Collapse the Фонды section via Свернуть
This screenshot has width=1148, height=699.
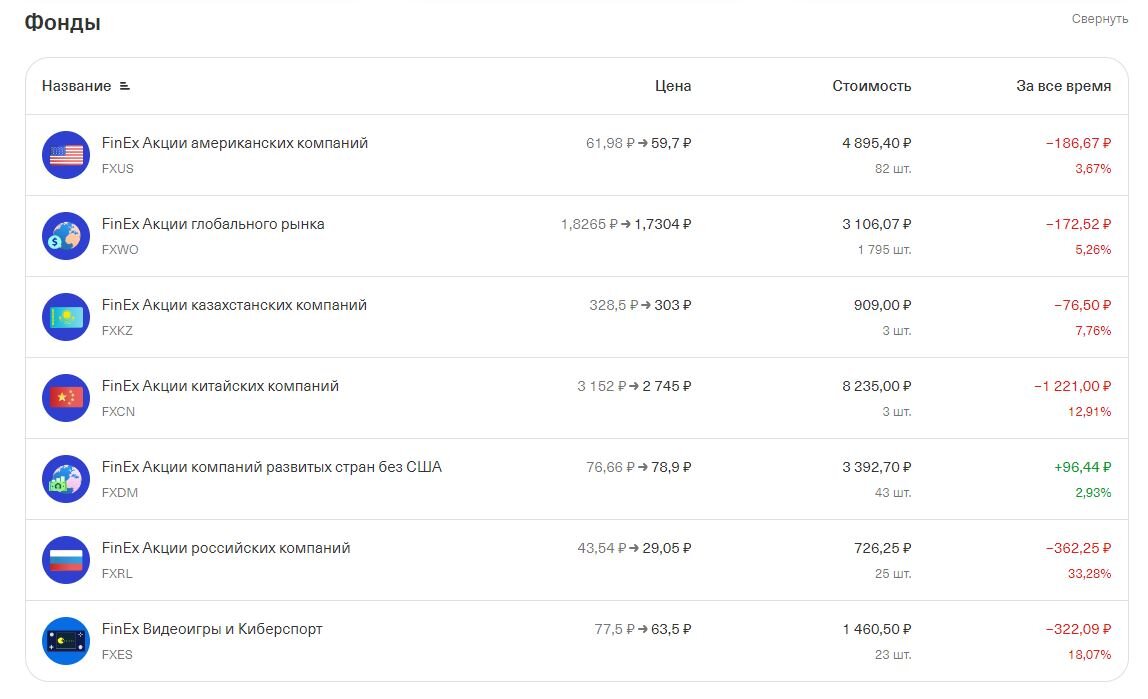(x=1099, y=19)
